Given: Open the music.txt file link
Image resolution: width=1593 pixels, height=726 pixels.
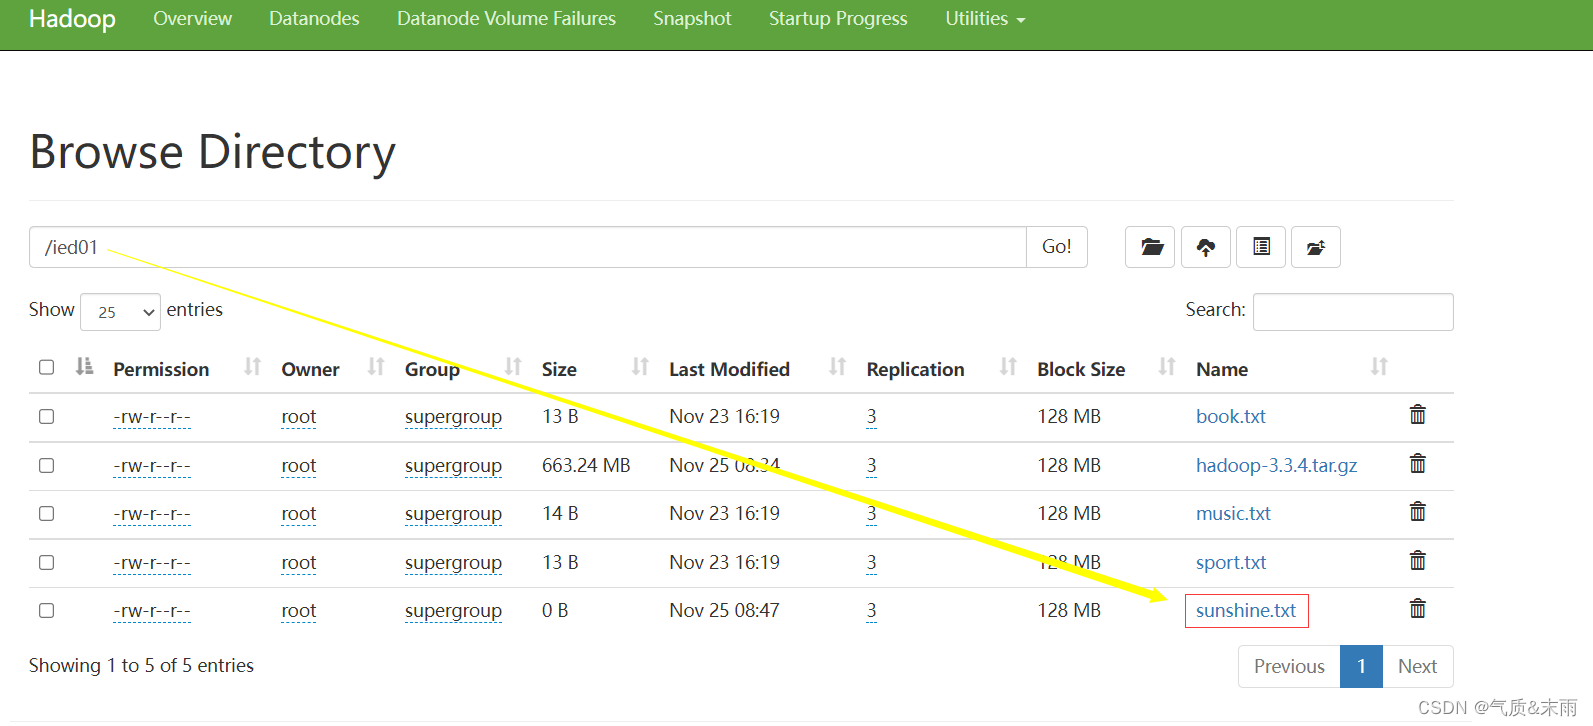Looking at the screenshot, I should pyautogui.click(x=1233, y=513).
